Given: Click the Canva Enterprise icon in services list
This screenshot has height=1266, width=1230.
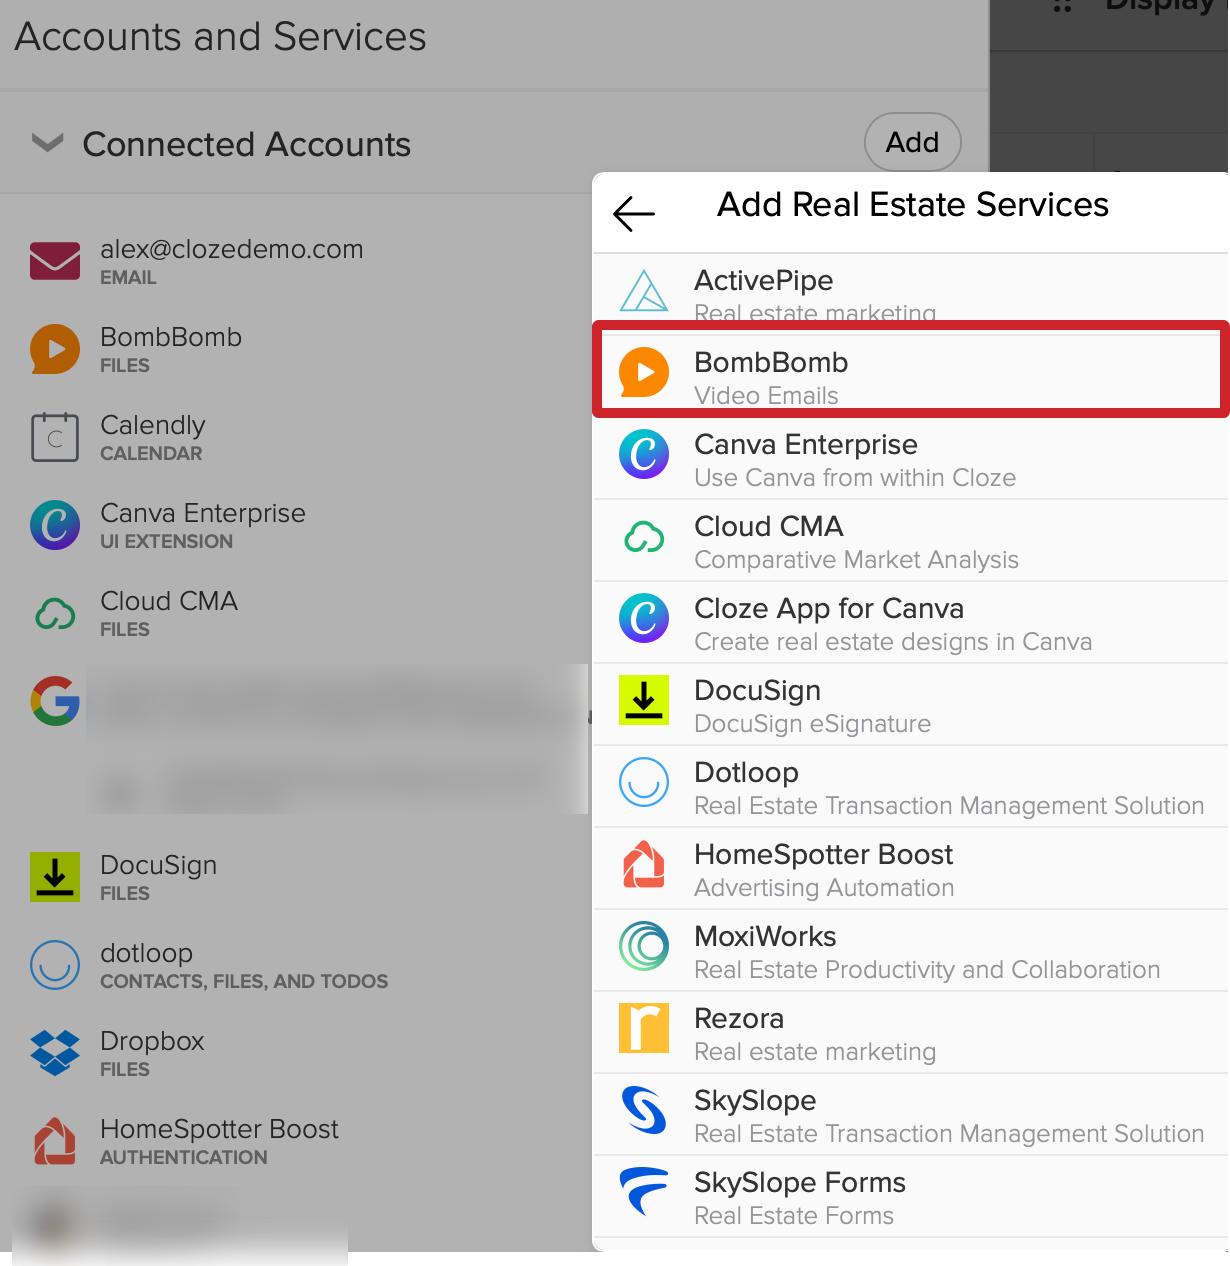Looking at the screenshot, I should pyautogui.click(x=644, y=454).
